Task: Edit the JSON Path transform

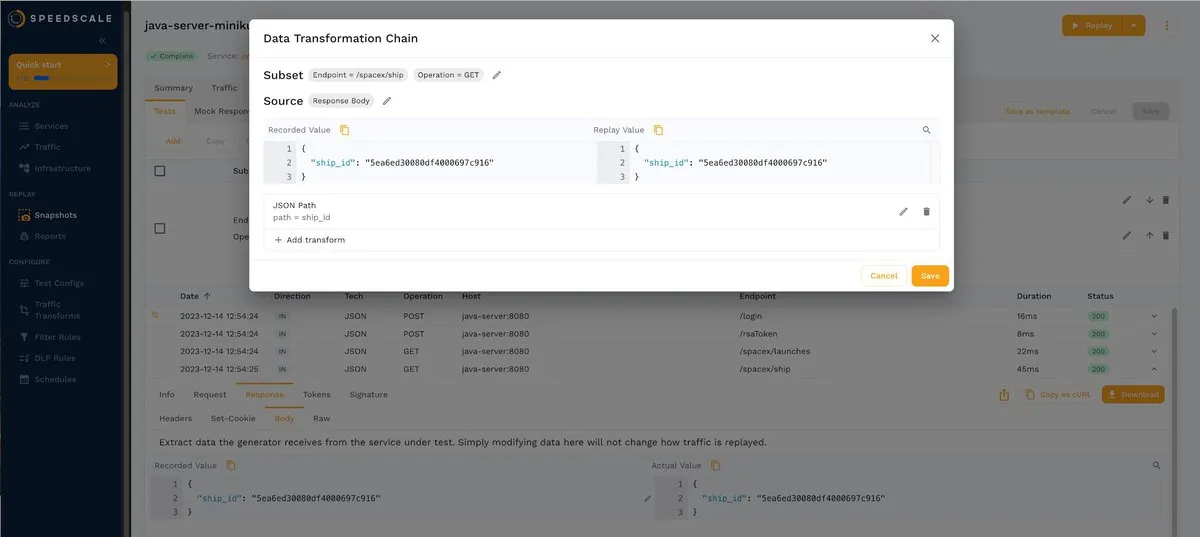Action: pos(903,212)
